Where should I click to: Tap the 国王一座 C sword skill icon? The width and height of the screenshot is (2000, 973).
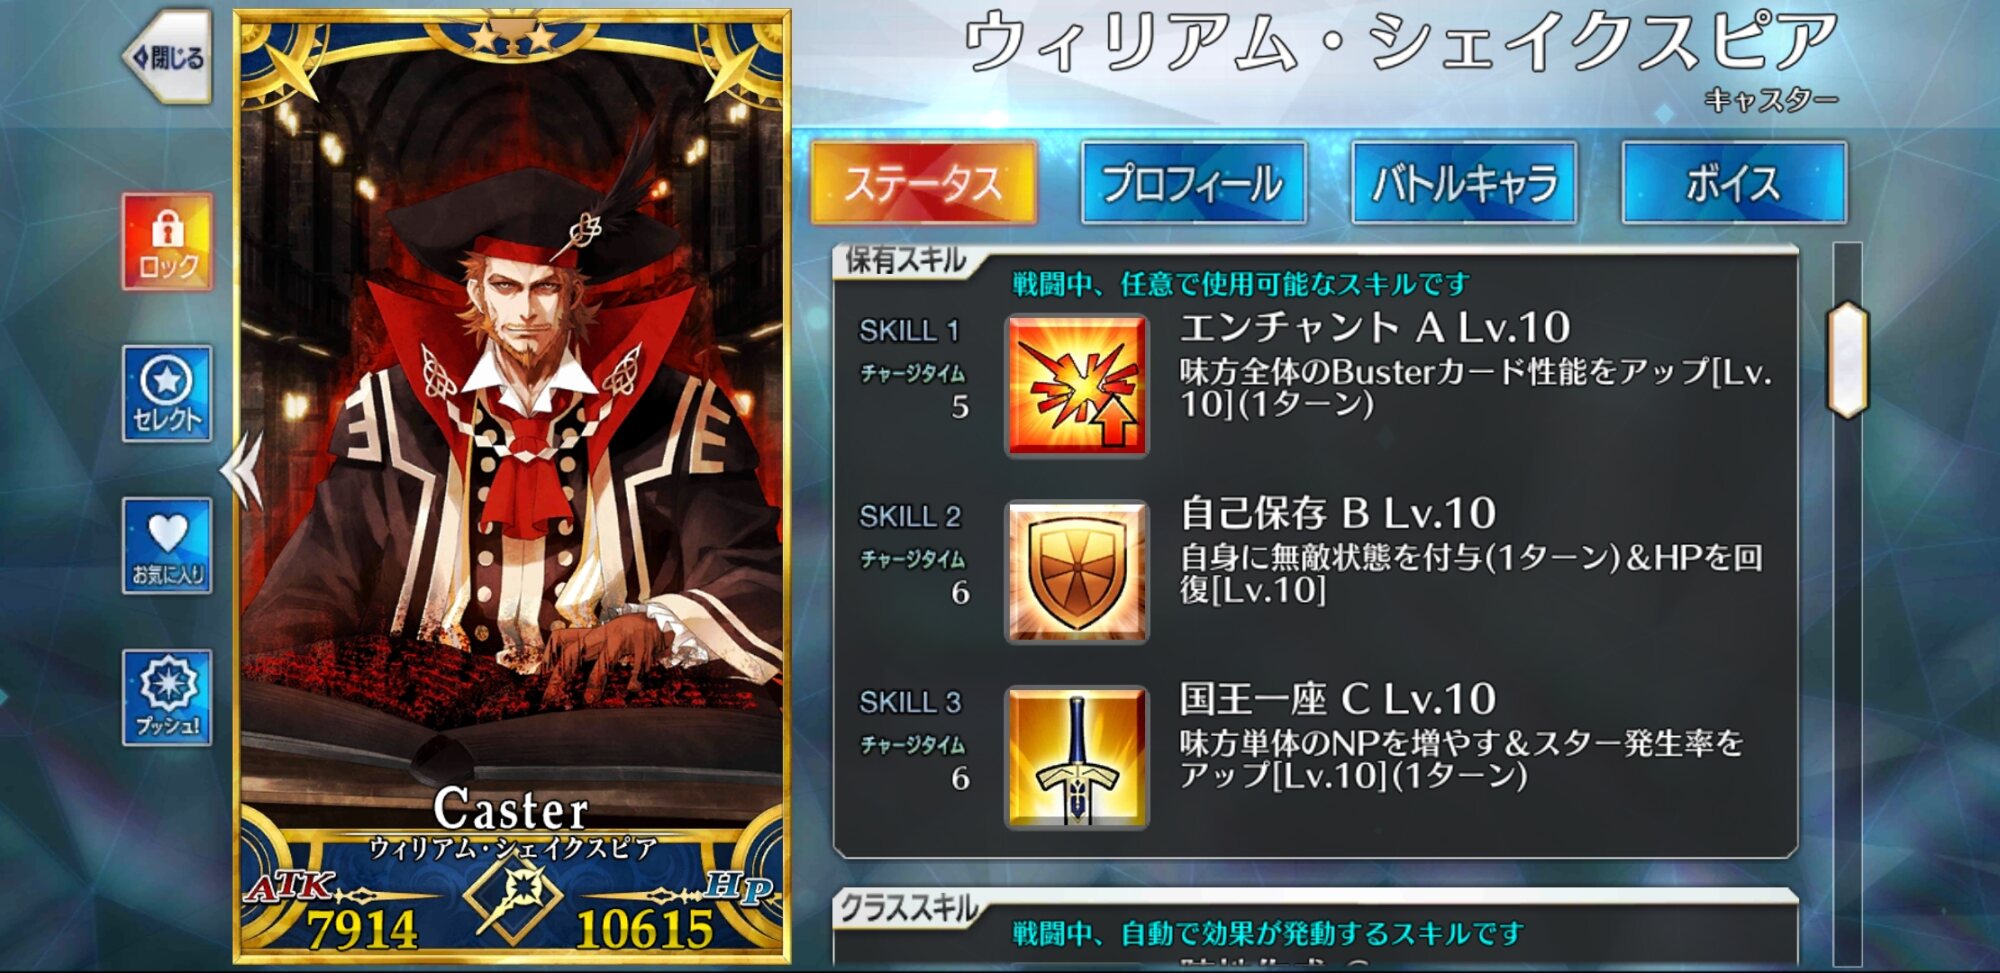[x=1077, y=757]
